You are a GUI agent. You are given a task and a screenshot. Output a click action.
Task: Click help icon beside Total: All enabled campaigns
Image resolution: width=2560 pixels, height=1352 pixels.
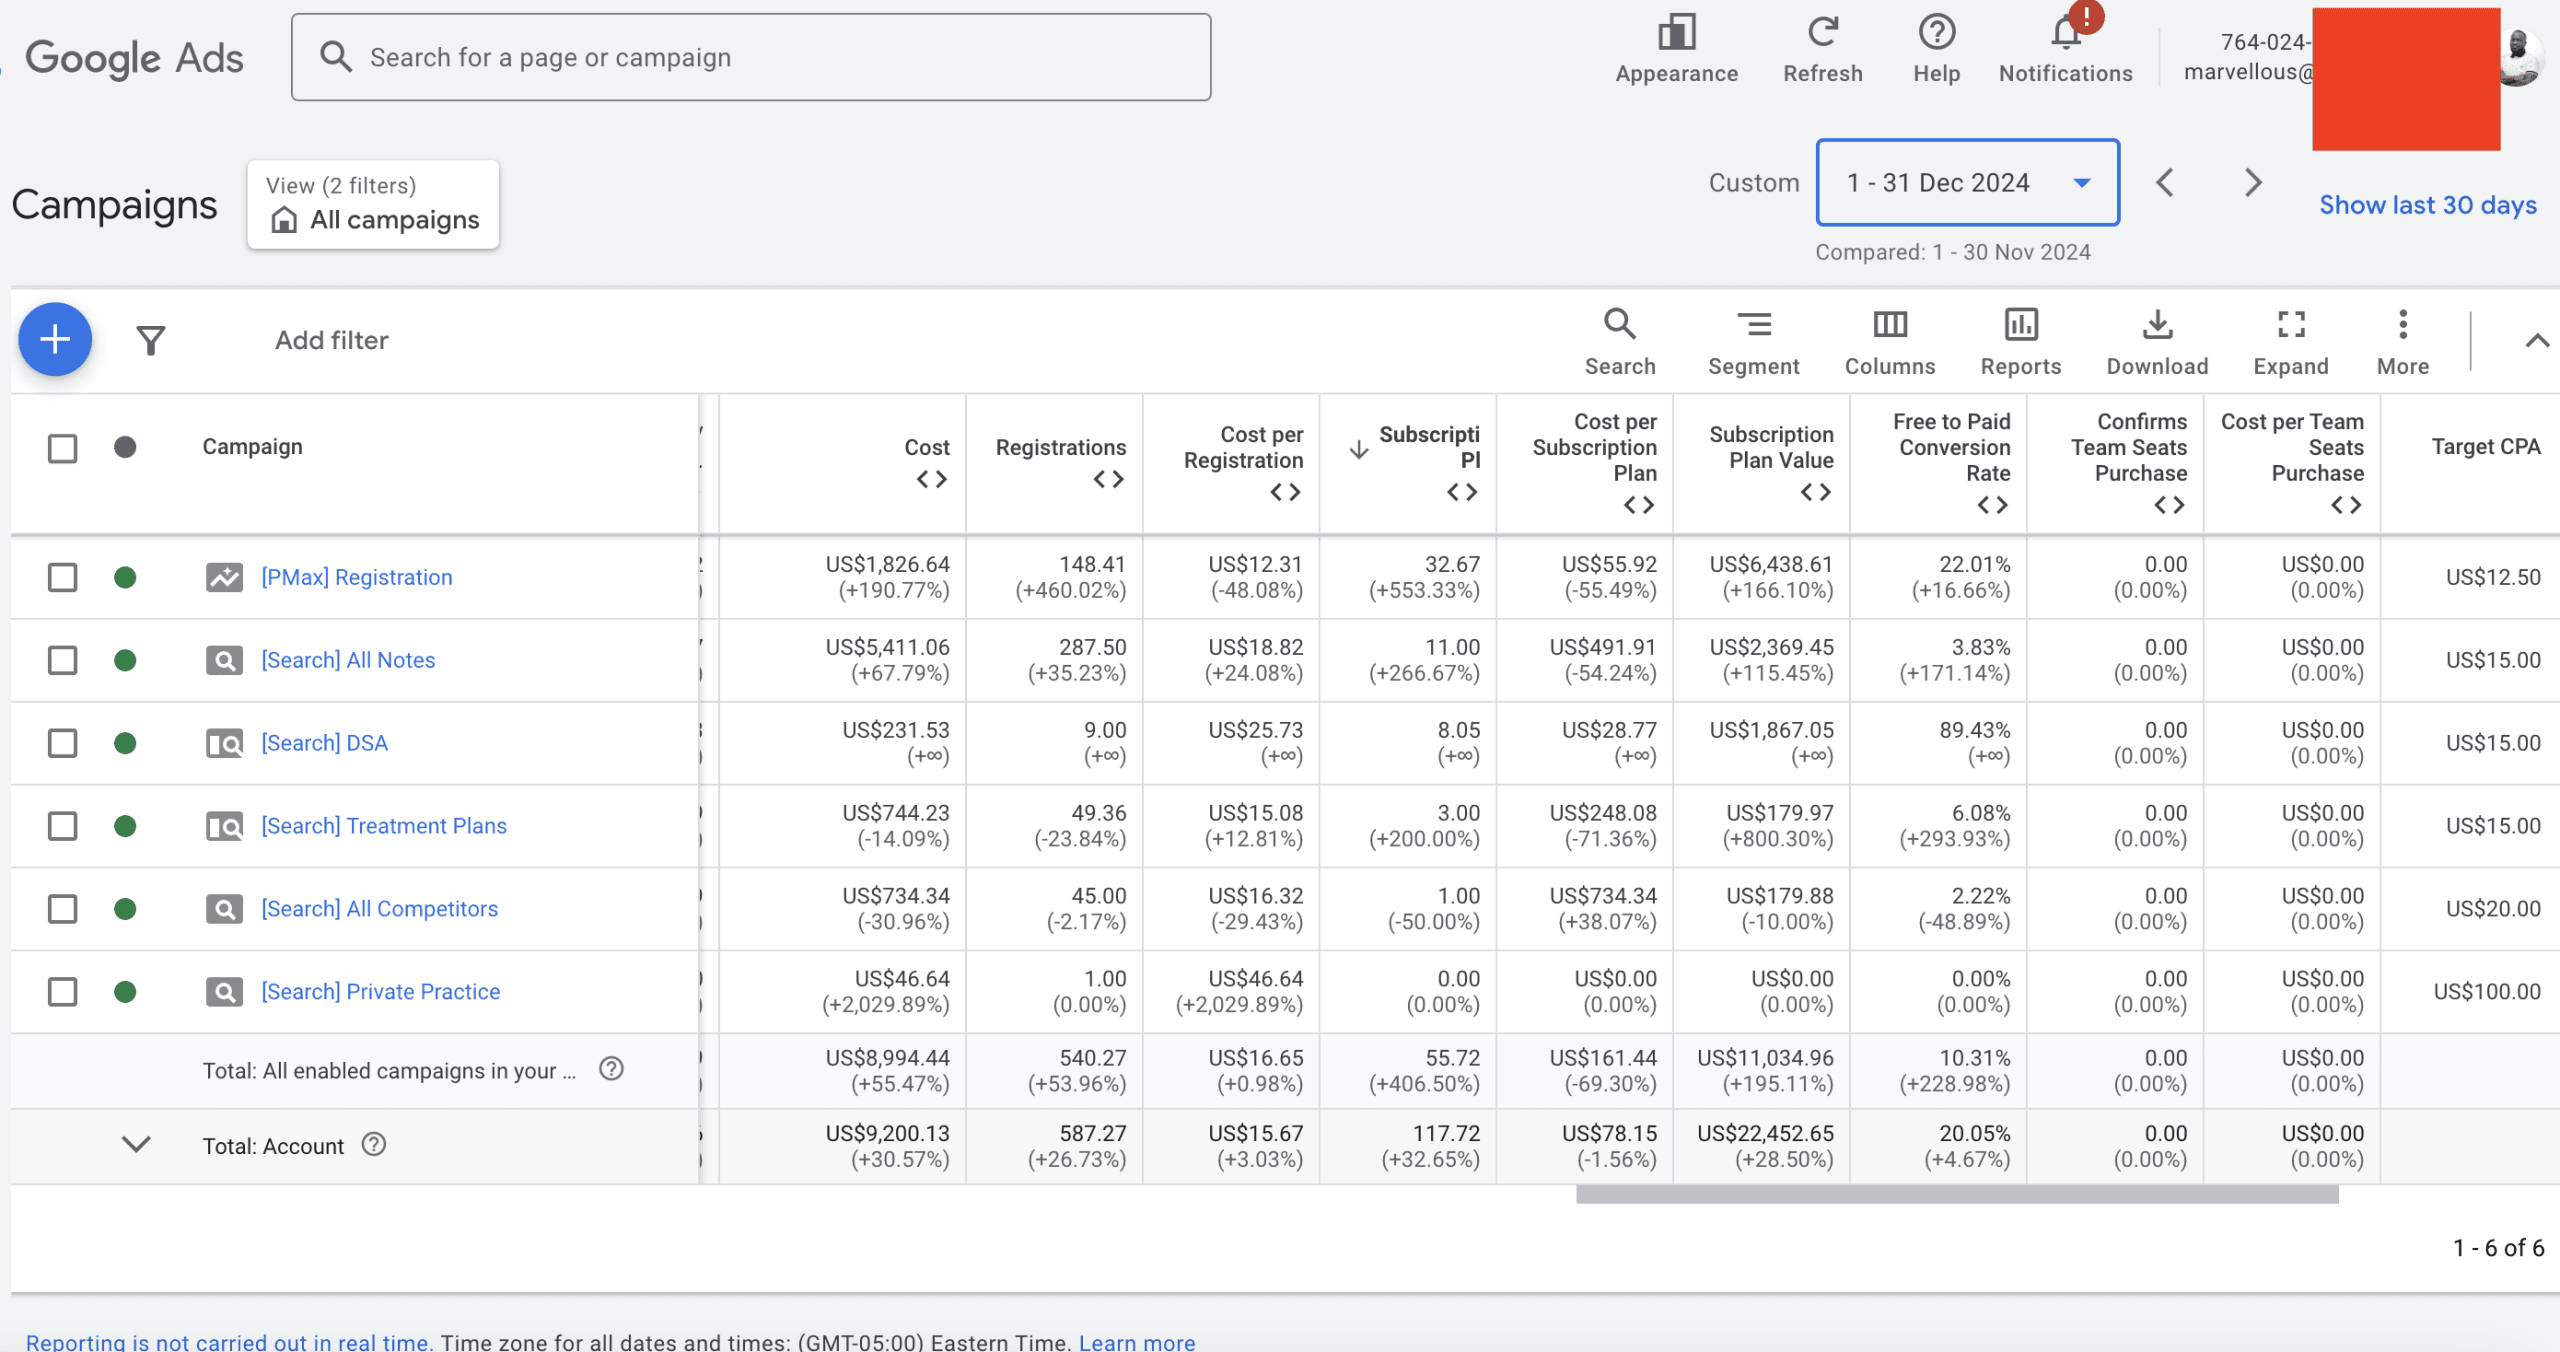(611, 1069)
